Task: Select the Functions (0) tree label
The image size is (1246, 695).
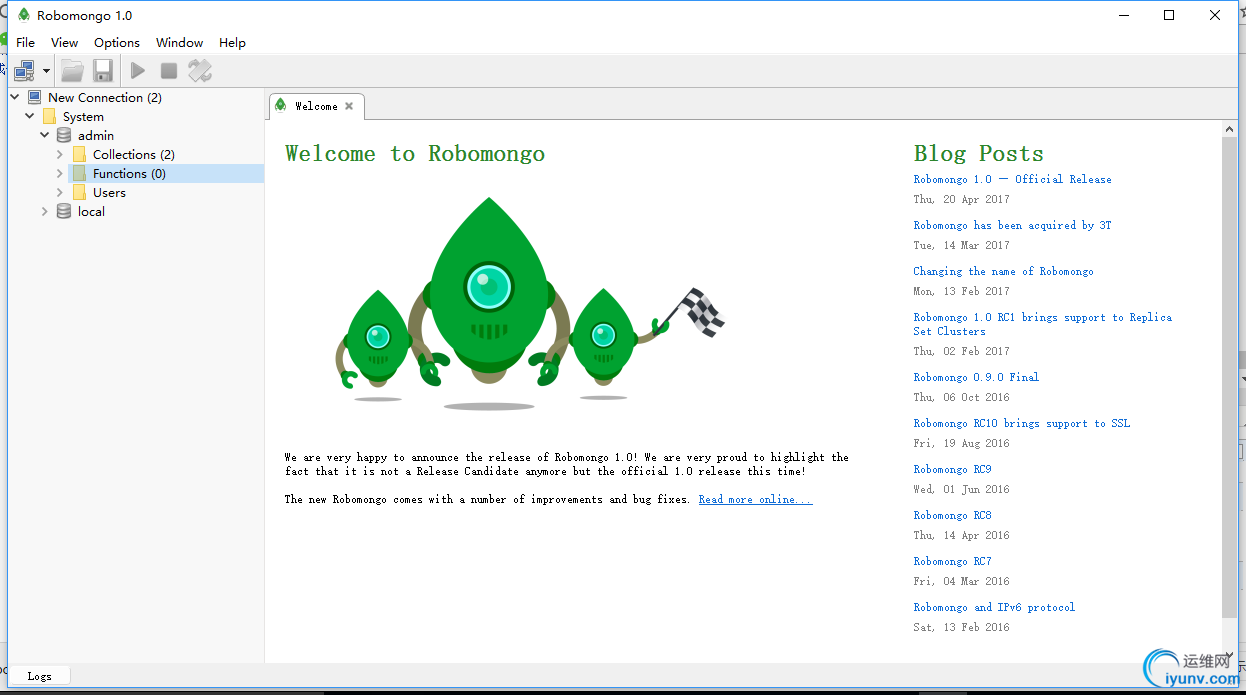Action: point(129,174)
